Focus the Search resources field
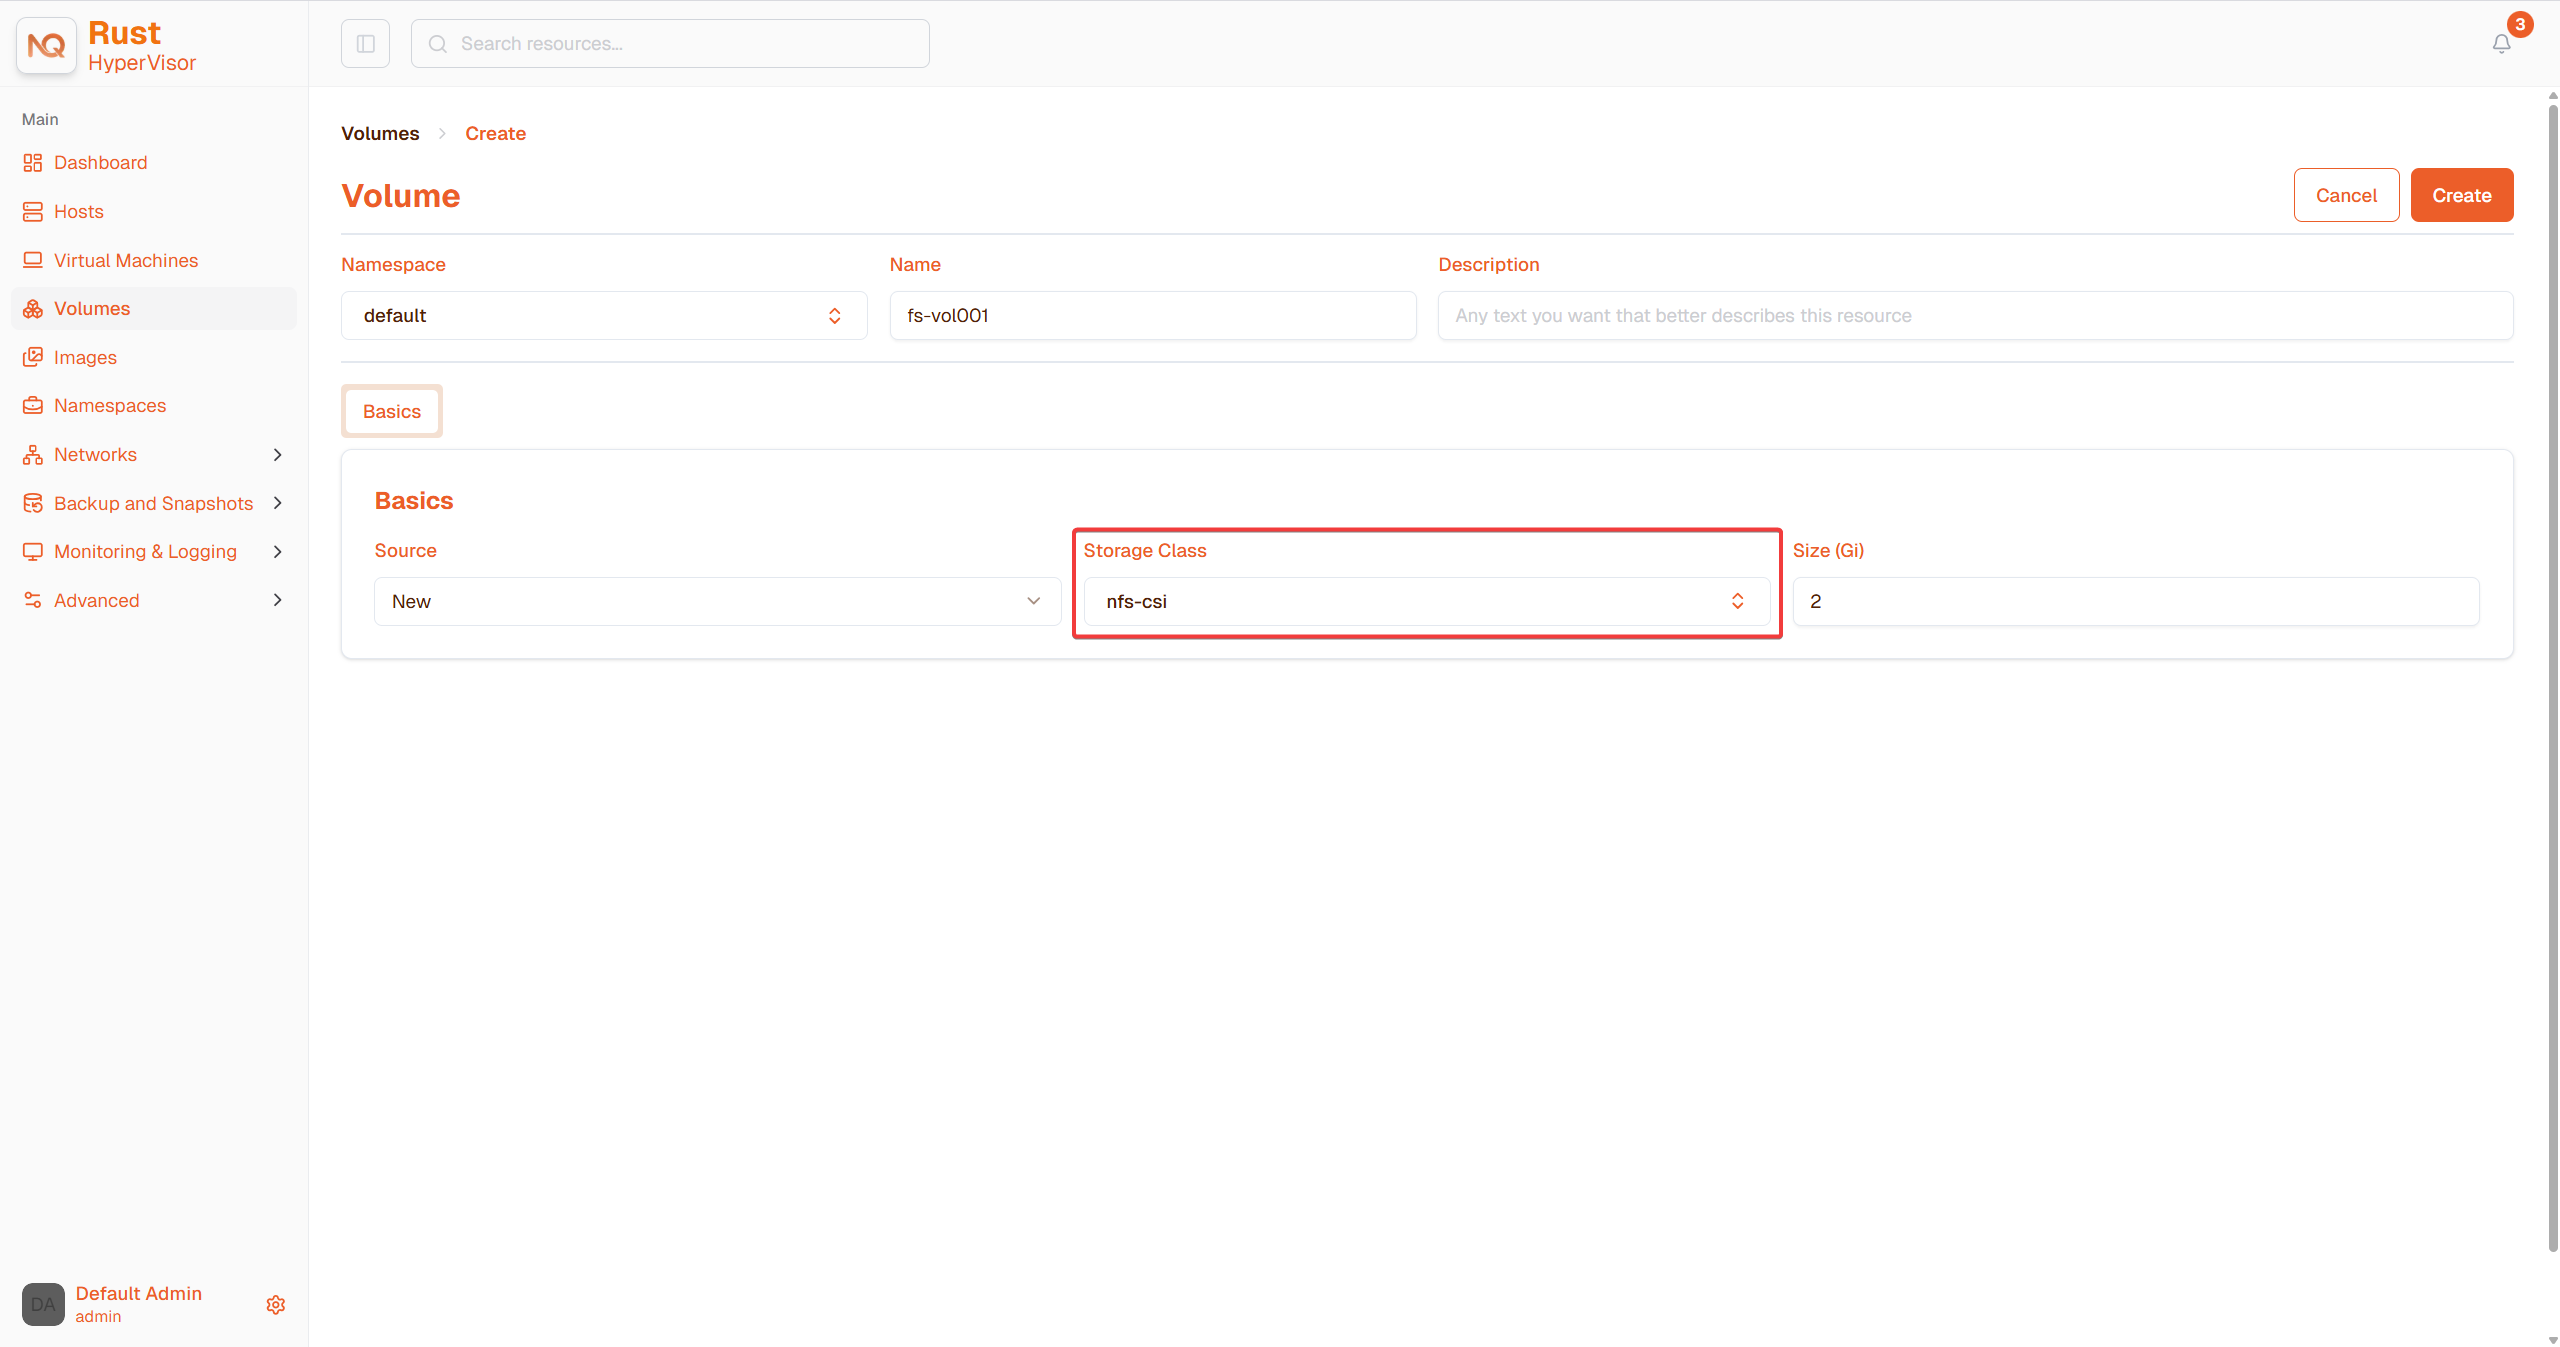The height and width of the screenshot is (1347, 2560). coord(670,44)
